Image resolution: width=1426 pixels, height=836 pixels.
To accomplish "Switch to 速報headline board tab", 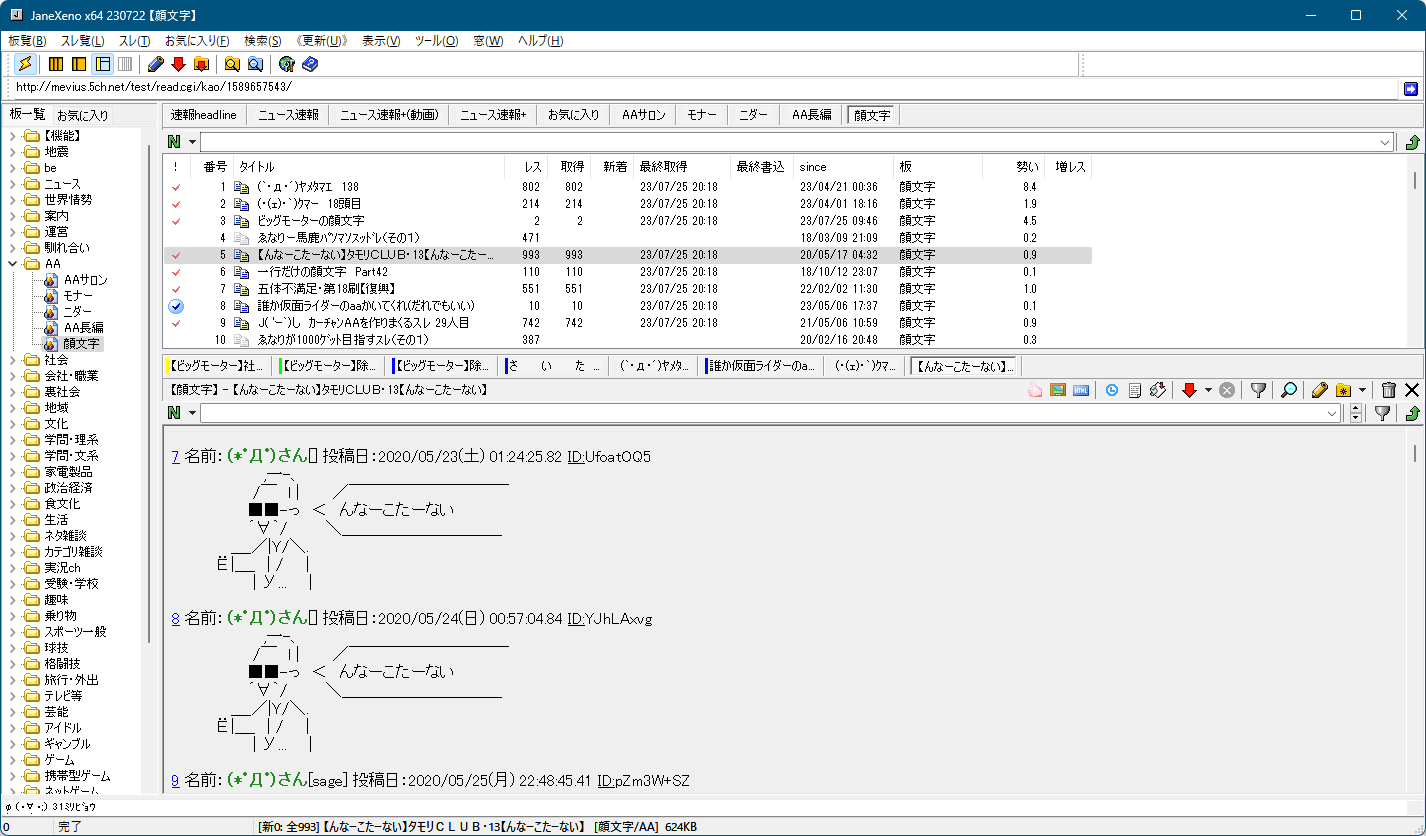I will [203, 115].
